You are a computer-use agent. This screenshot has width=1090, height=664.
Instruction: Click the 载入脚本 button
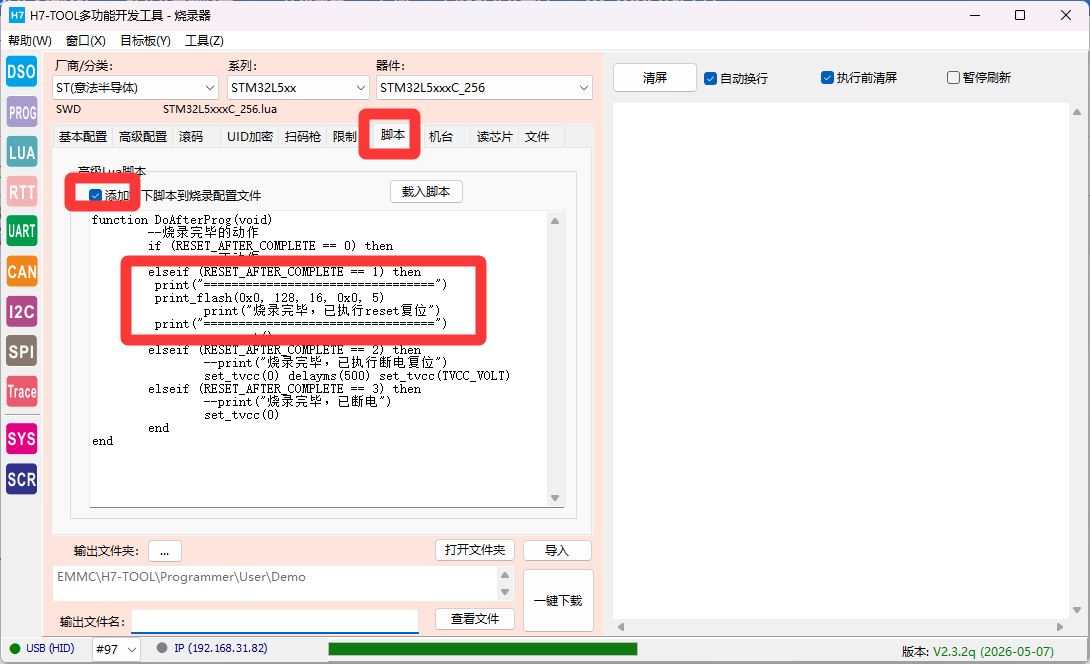coord(426,191)
